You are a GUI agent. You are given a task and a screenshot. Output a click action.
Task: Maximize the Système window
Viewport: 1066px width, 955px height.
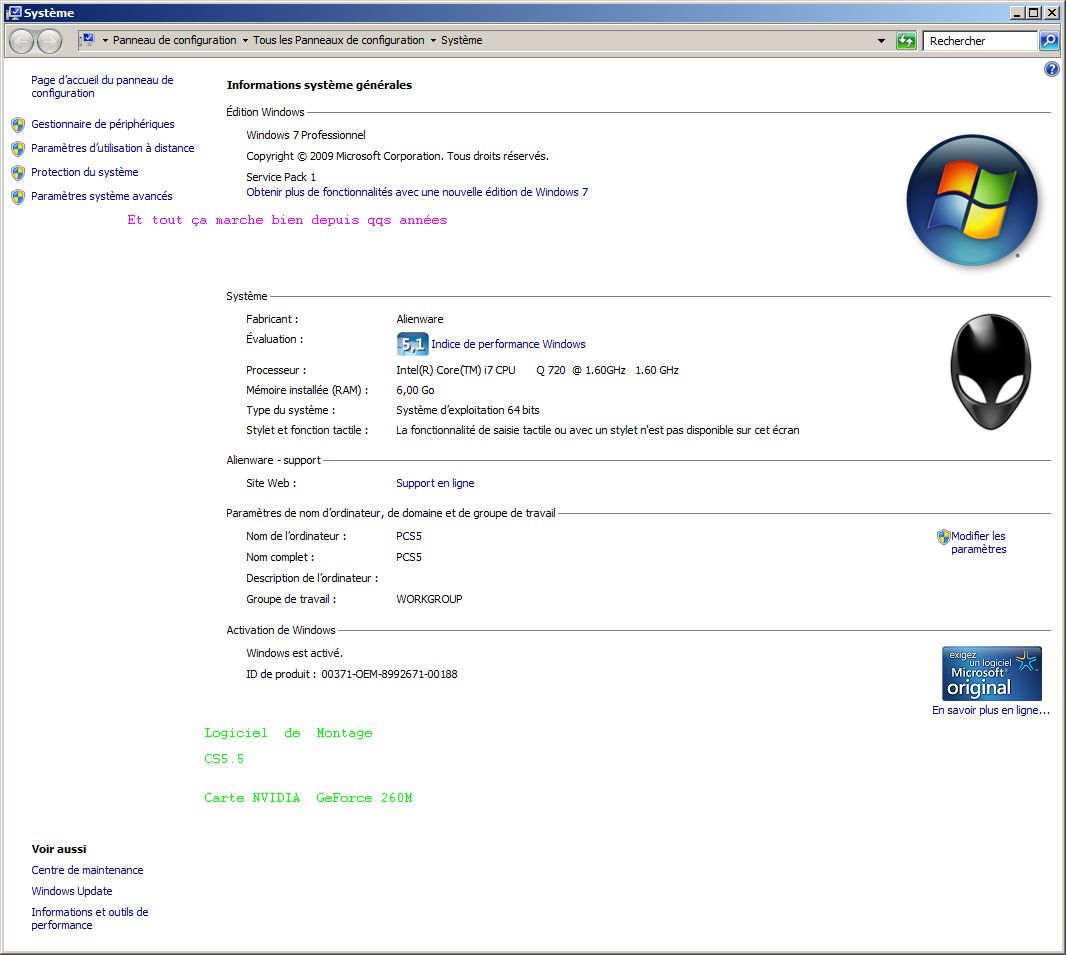(1033, 12)
